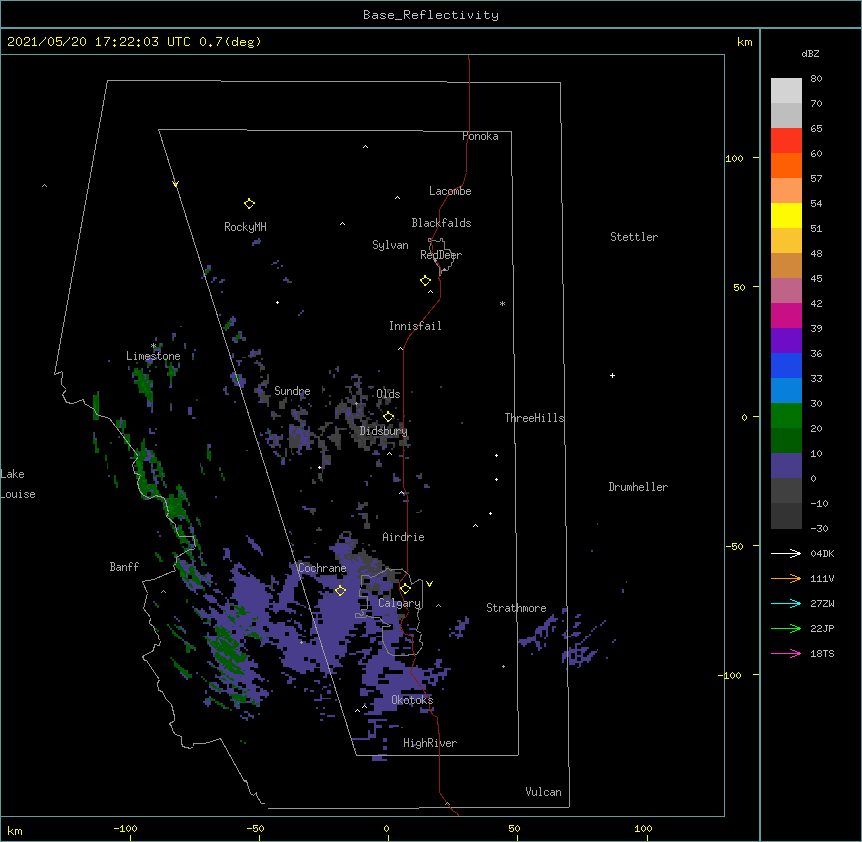Click the Airdrie label
Viewport: 862px width, 842px height.
point(404,537)
